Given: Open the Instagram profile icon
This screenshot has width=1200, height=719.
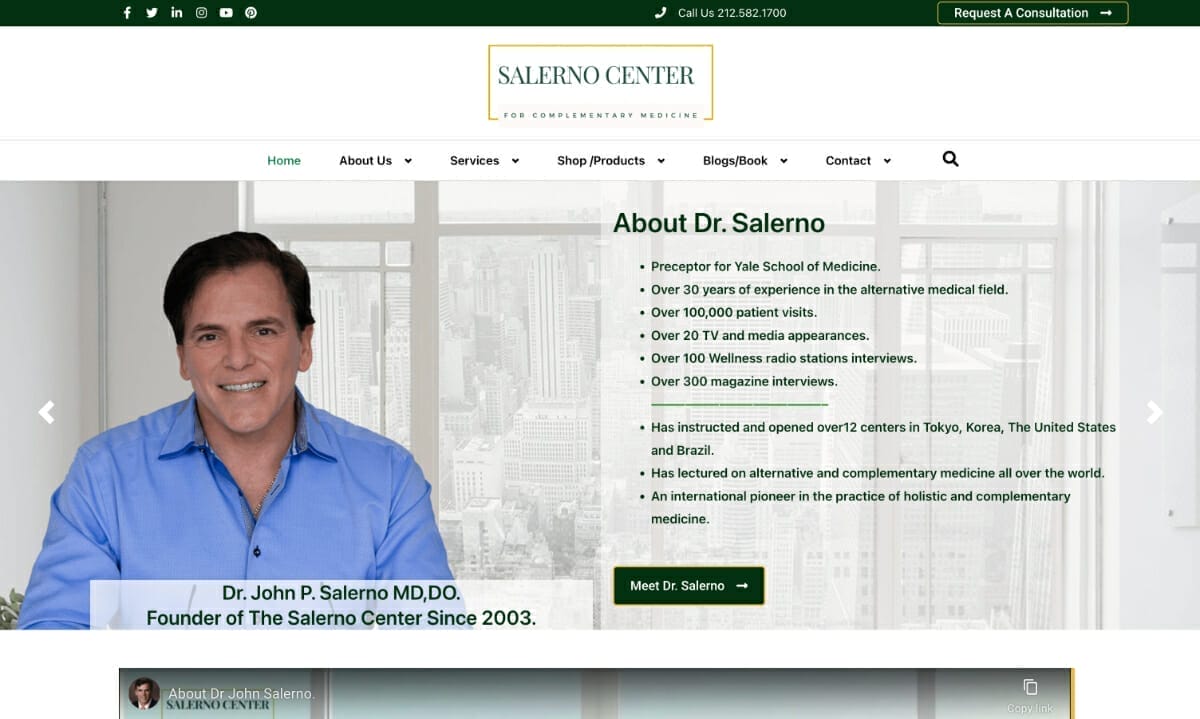Looking at the screenshot, I should [201, 13].
